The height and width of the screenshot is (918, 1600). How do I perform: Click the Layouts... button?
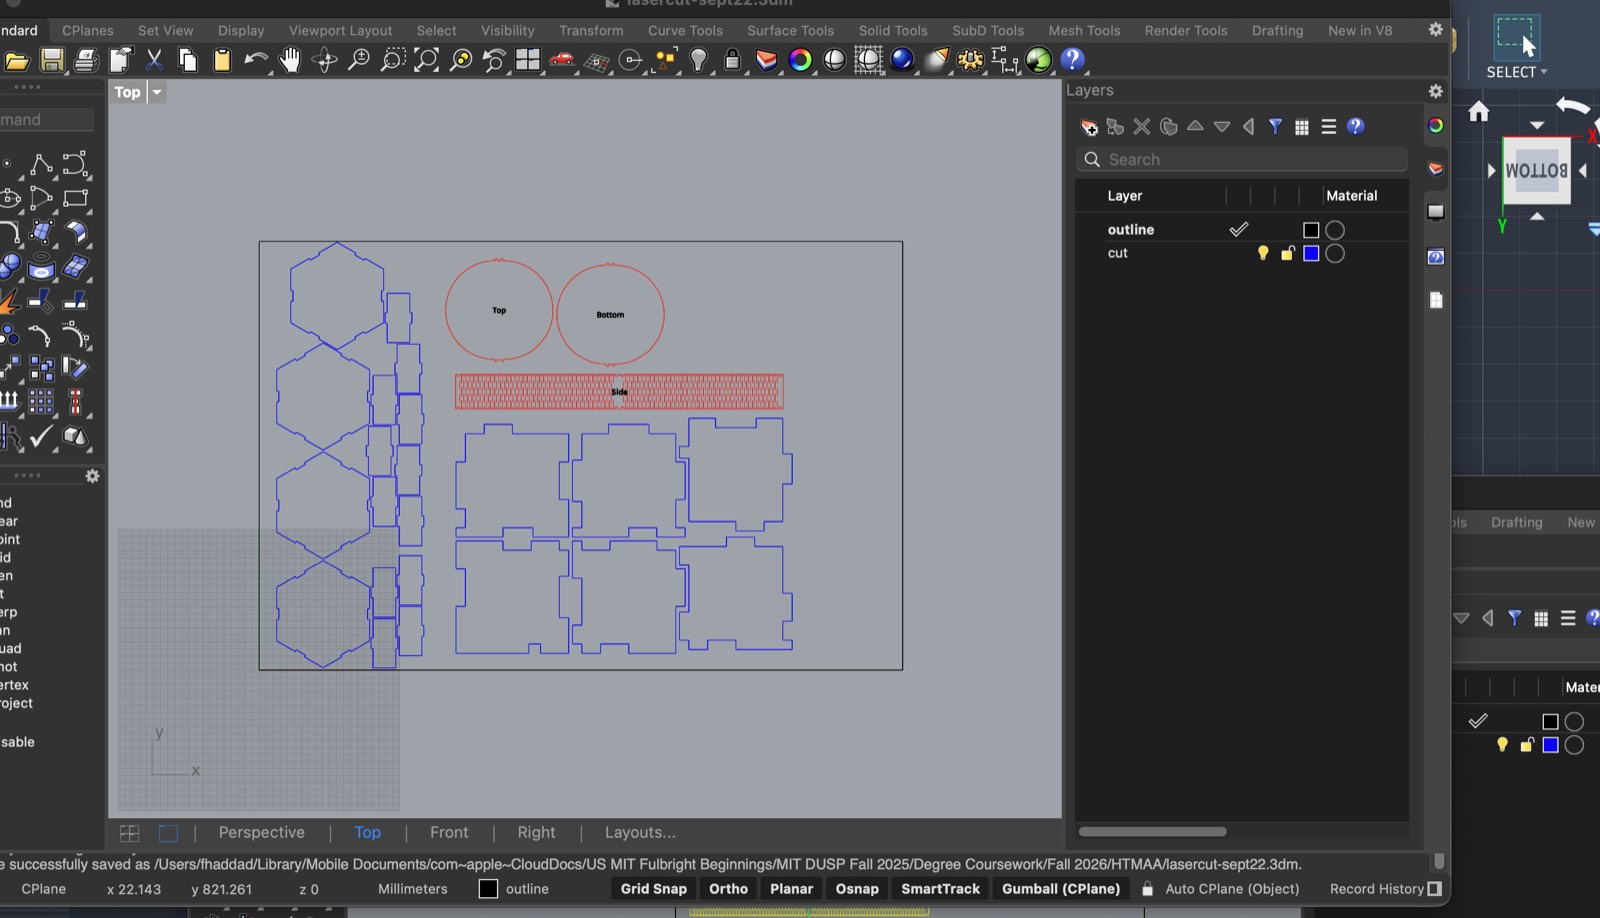pyautogui.click(x=640, y=833)
